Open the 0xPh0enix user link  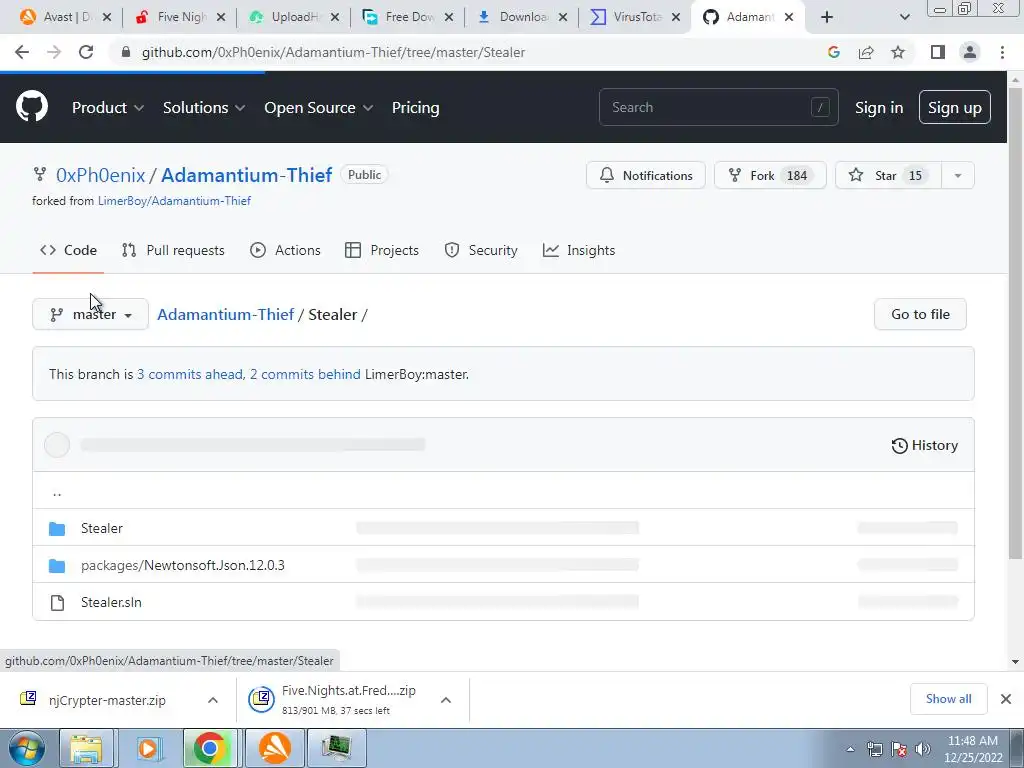[x=101, y=175]
